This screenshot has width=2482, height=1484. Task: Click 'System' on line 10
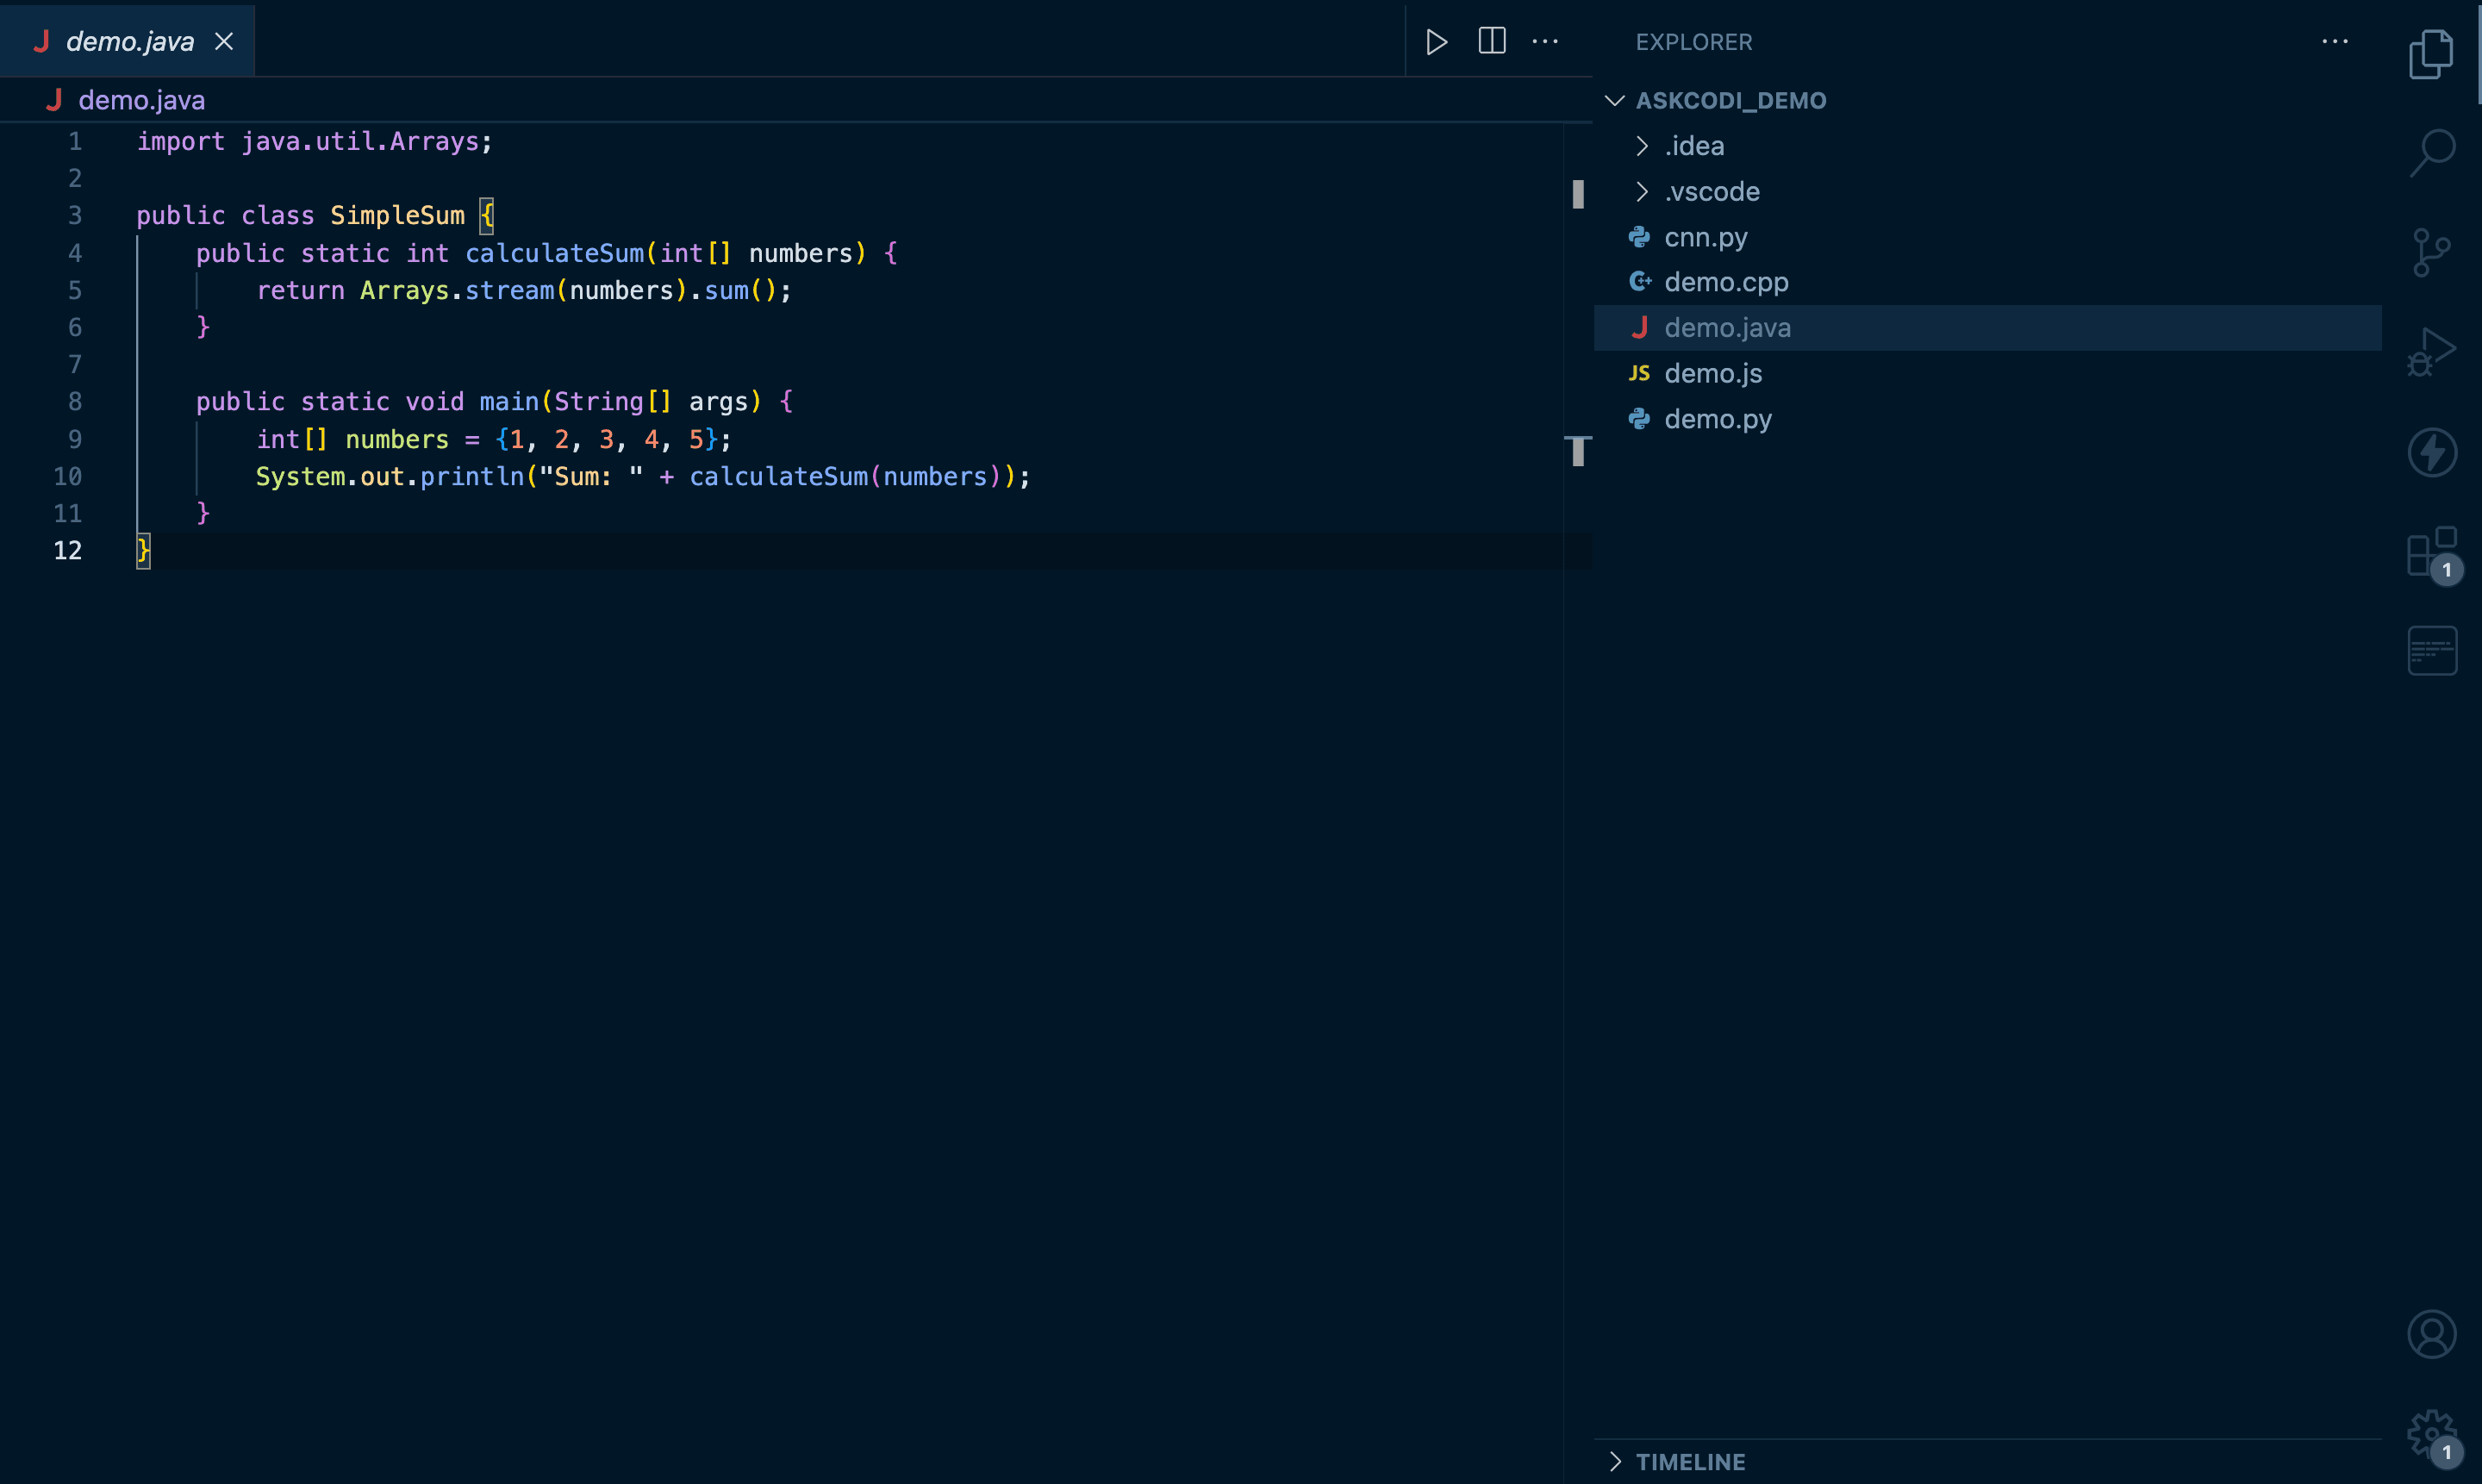click(x=300, y=476)
